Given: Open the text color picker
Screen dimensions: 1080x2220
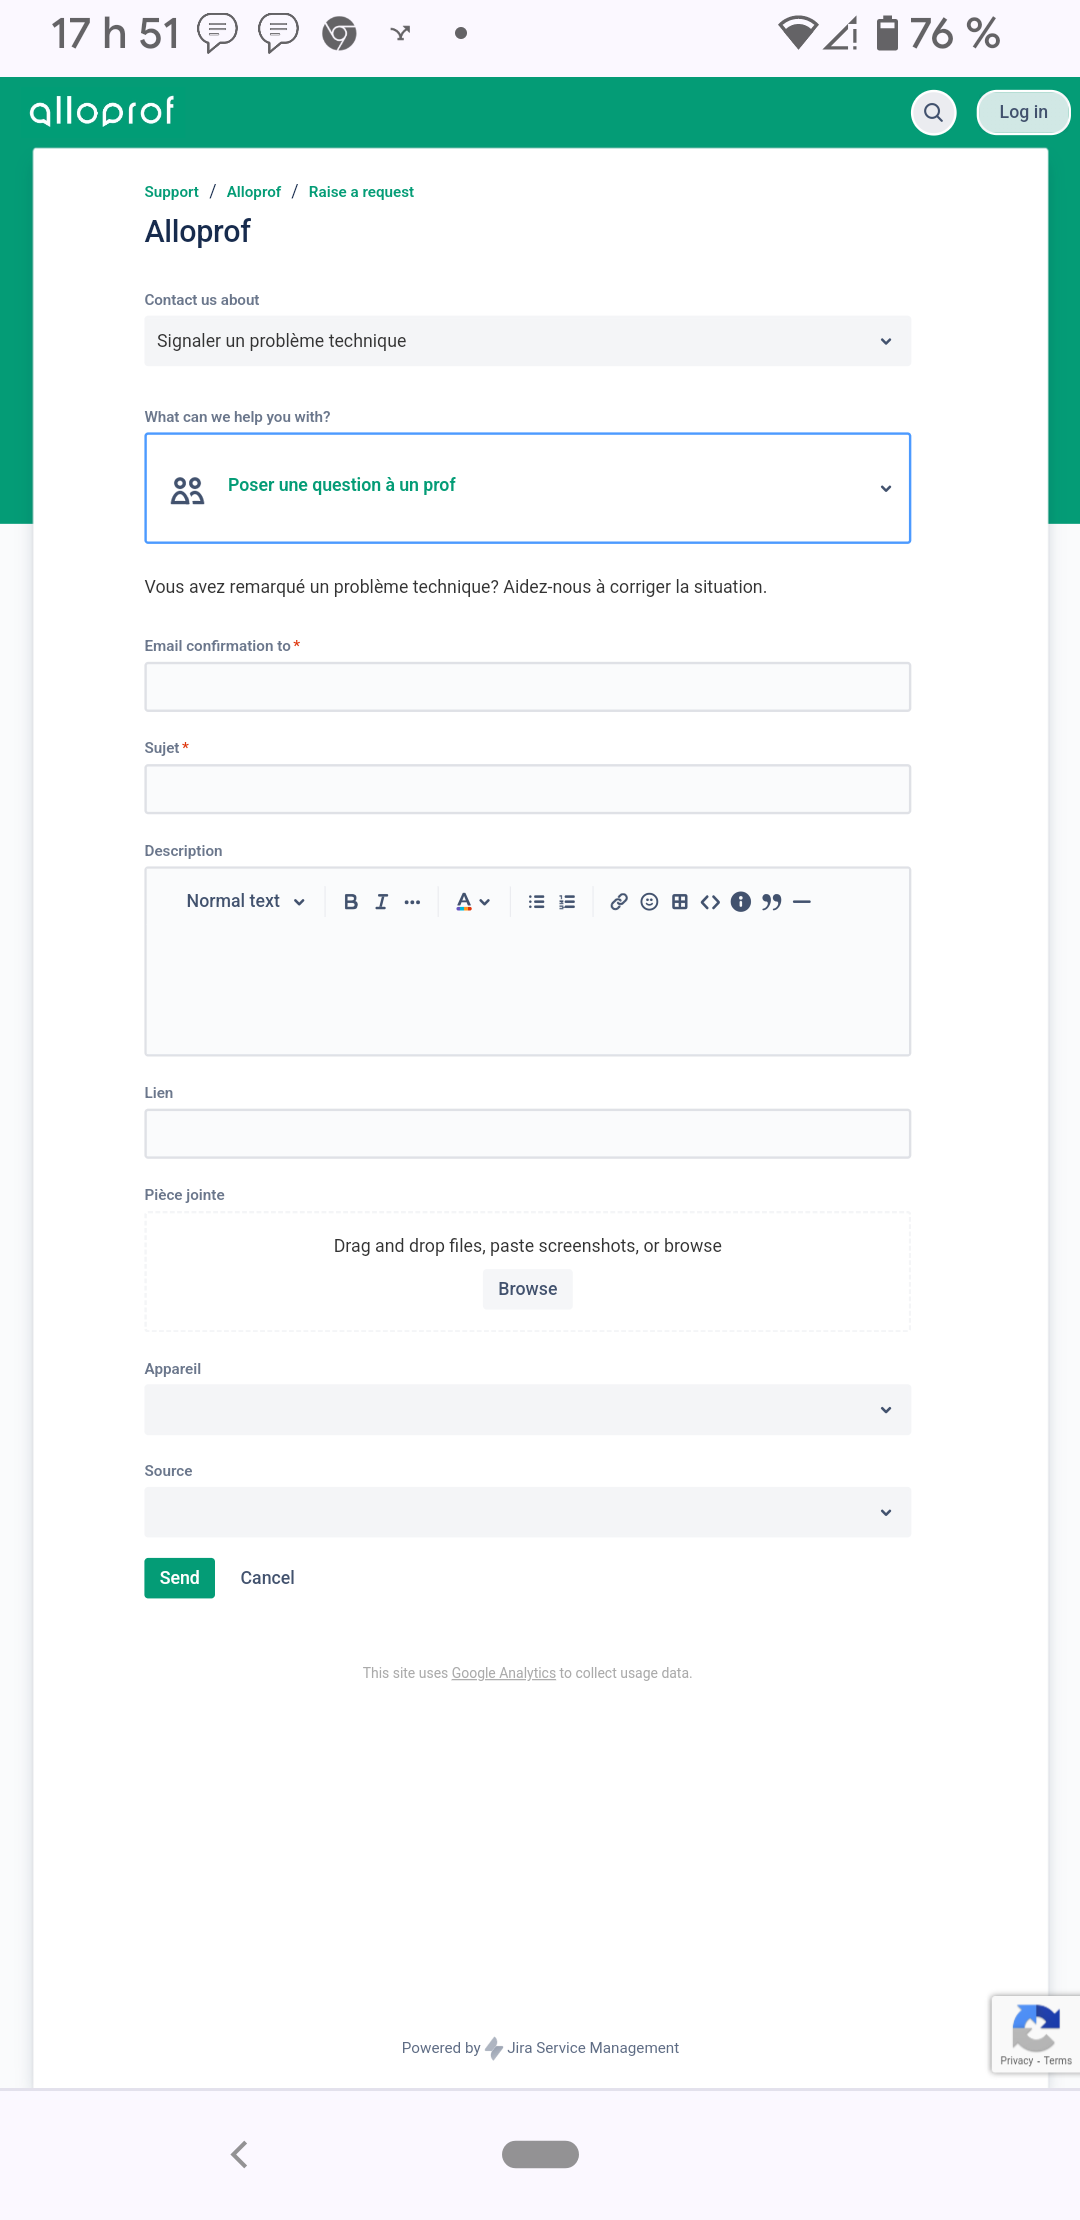Looking at the screenshot, I should 472,902.
